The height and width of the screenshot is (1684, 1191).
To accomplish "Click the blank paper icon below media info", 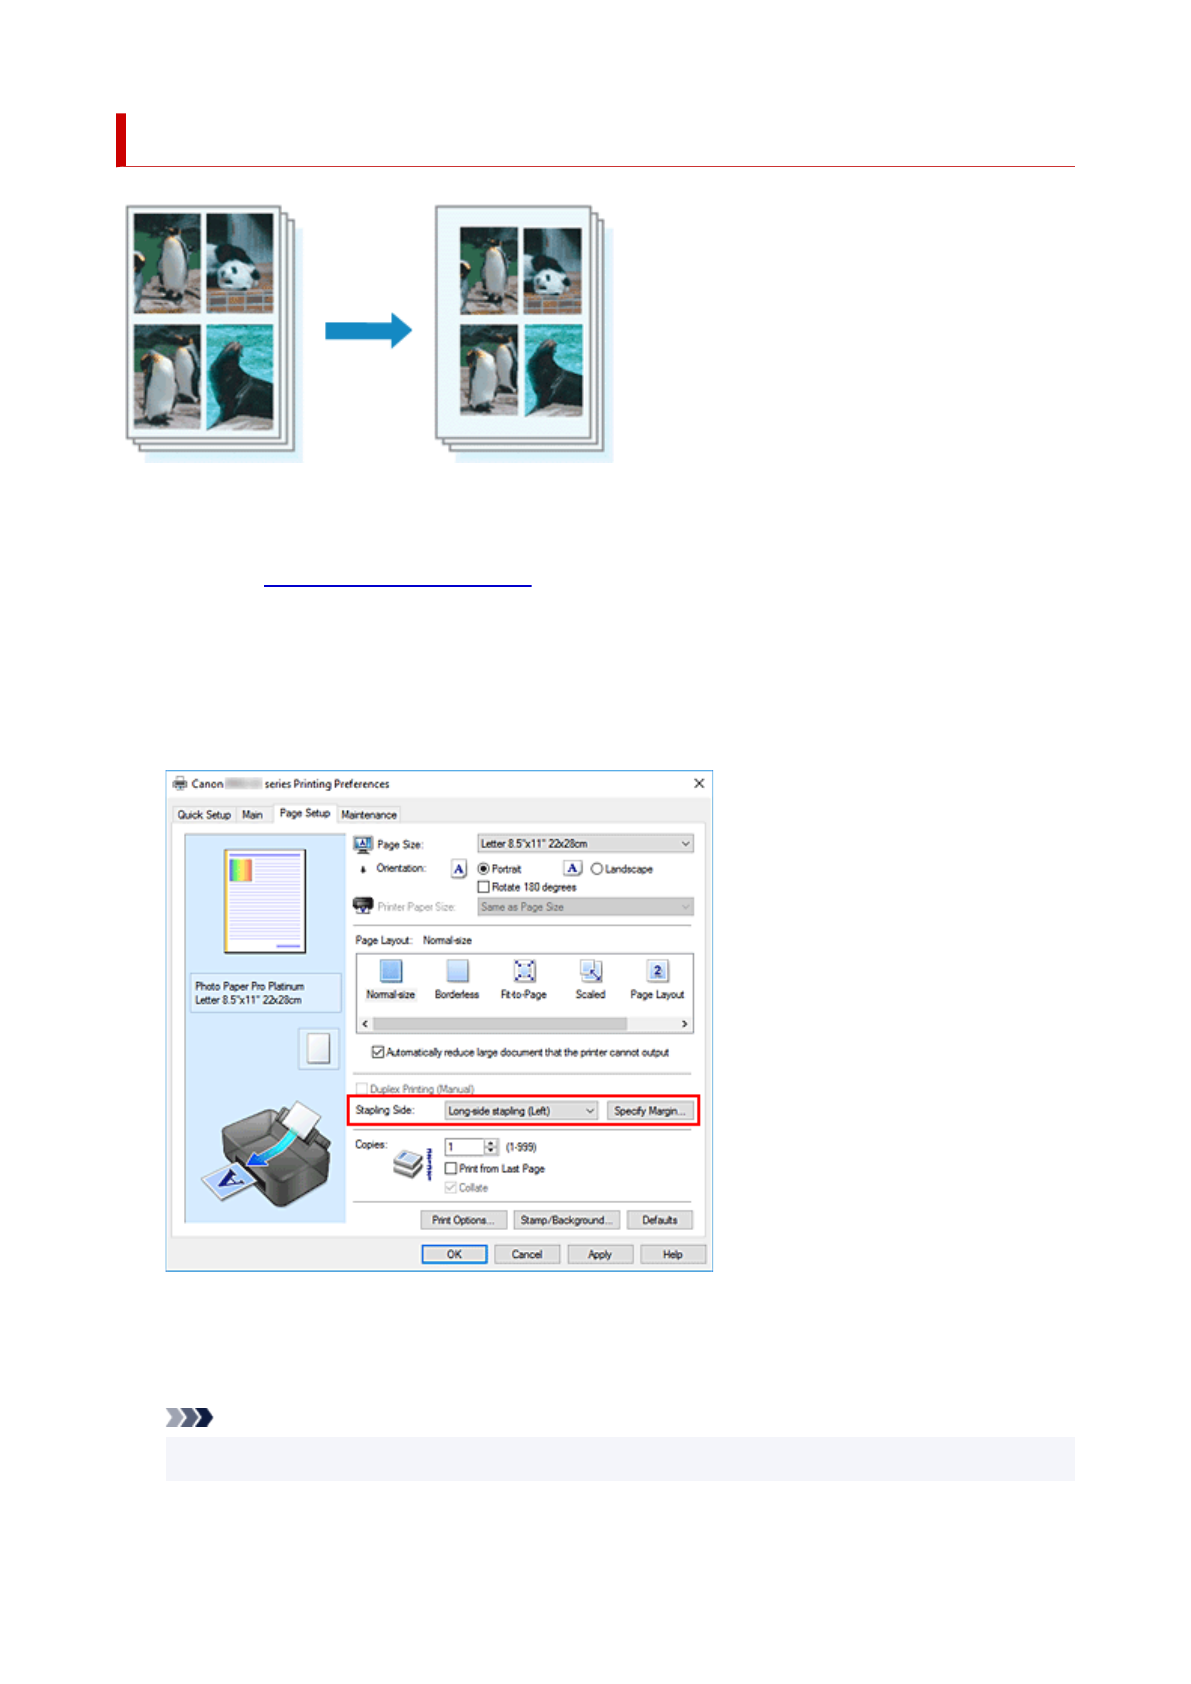I will pyautogui.click(x=318, y=1048).
